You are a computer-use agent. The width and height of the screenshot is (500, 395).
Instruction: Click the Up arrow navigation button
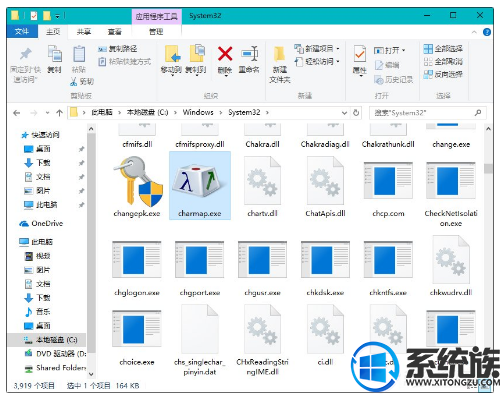(59, 113)
